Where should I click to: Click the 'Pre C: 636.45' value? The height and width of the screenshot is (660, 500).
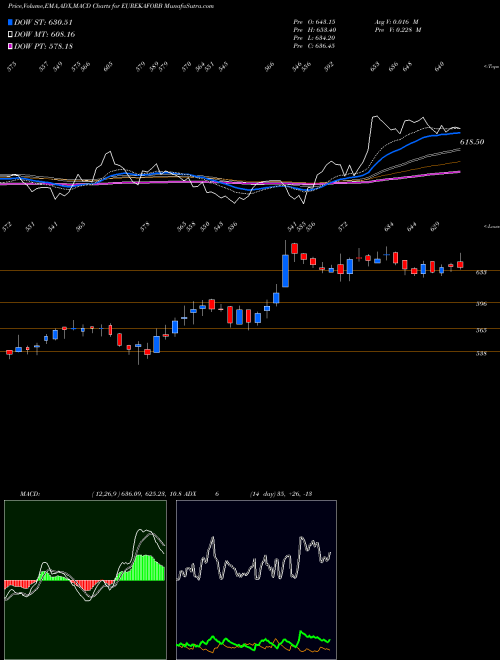point(314,46)
